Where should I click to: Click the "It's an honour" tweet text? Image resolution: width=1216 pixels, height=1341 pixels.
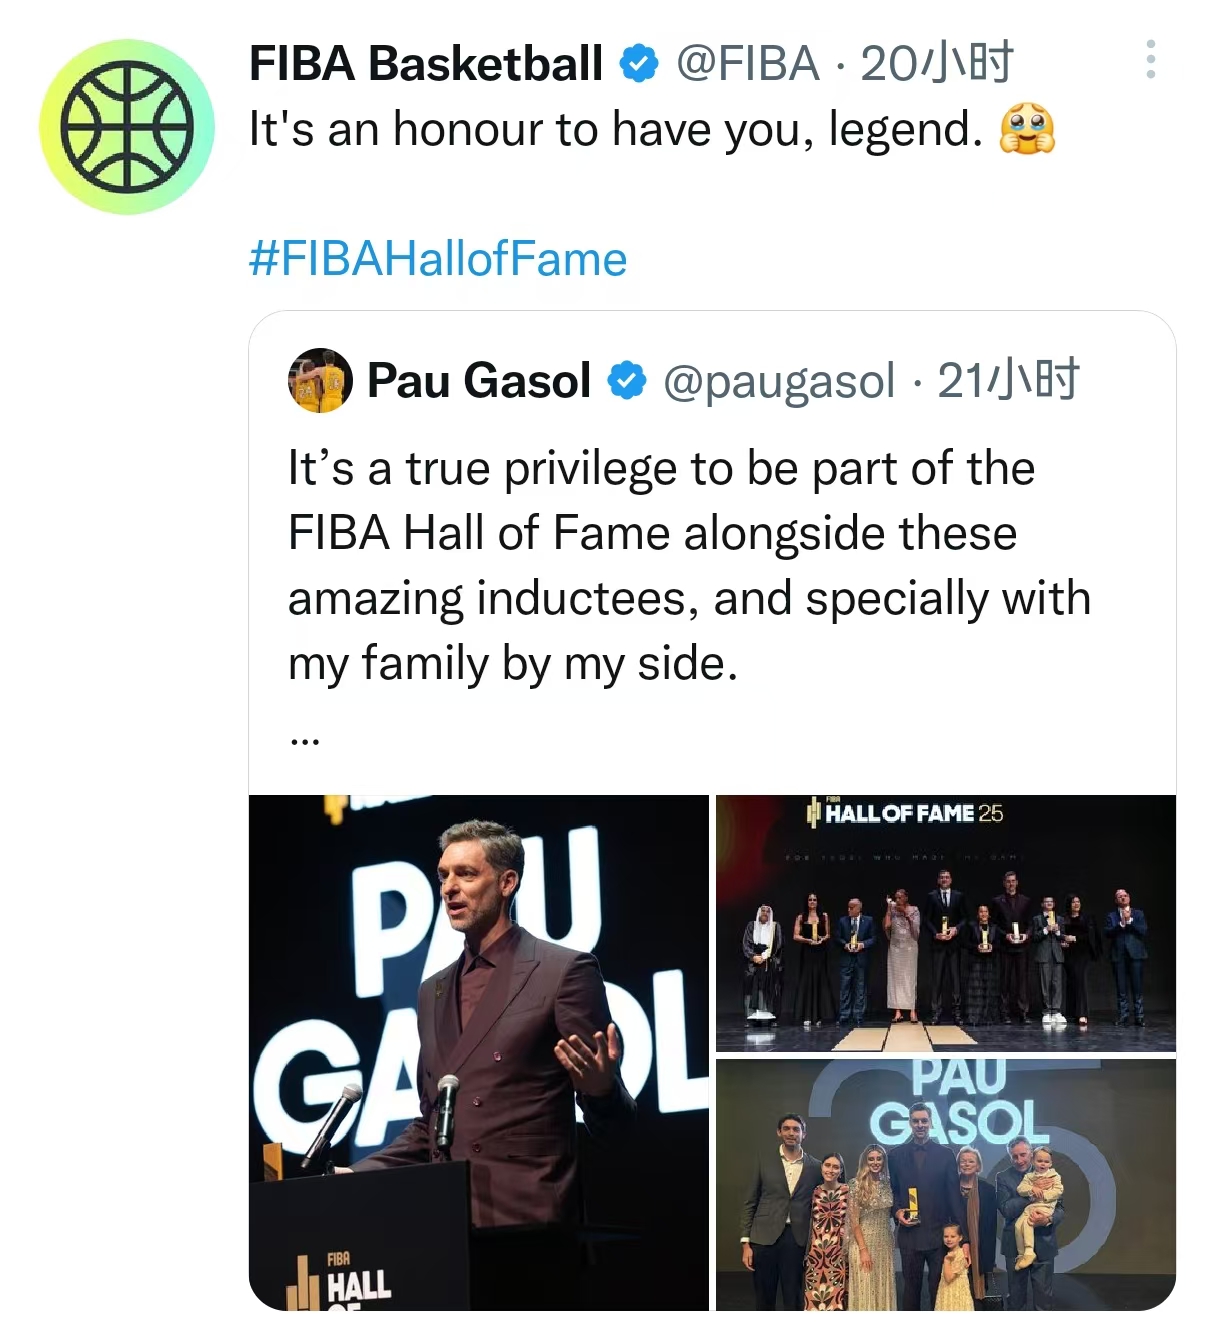[x=615, y=130]
